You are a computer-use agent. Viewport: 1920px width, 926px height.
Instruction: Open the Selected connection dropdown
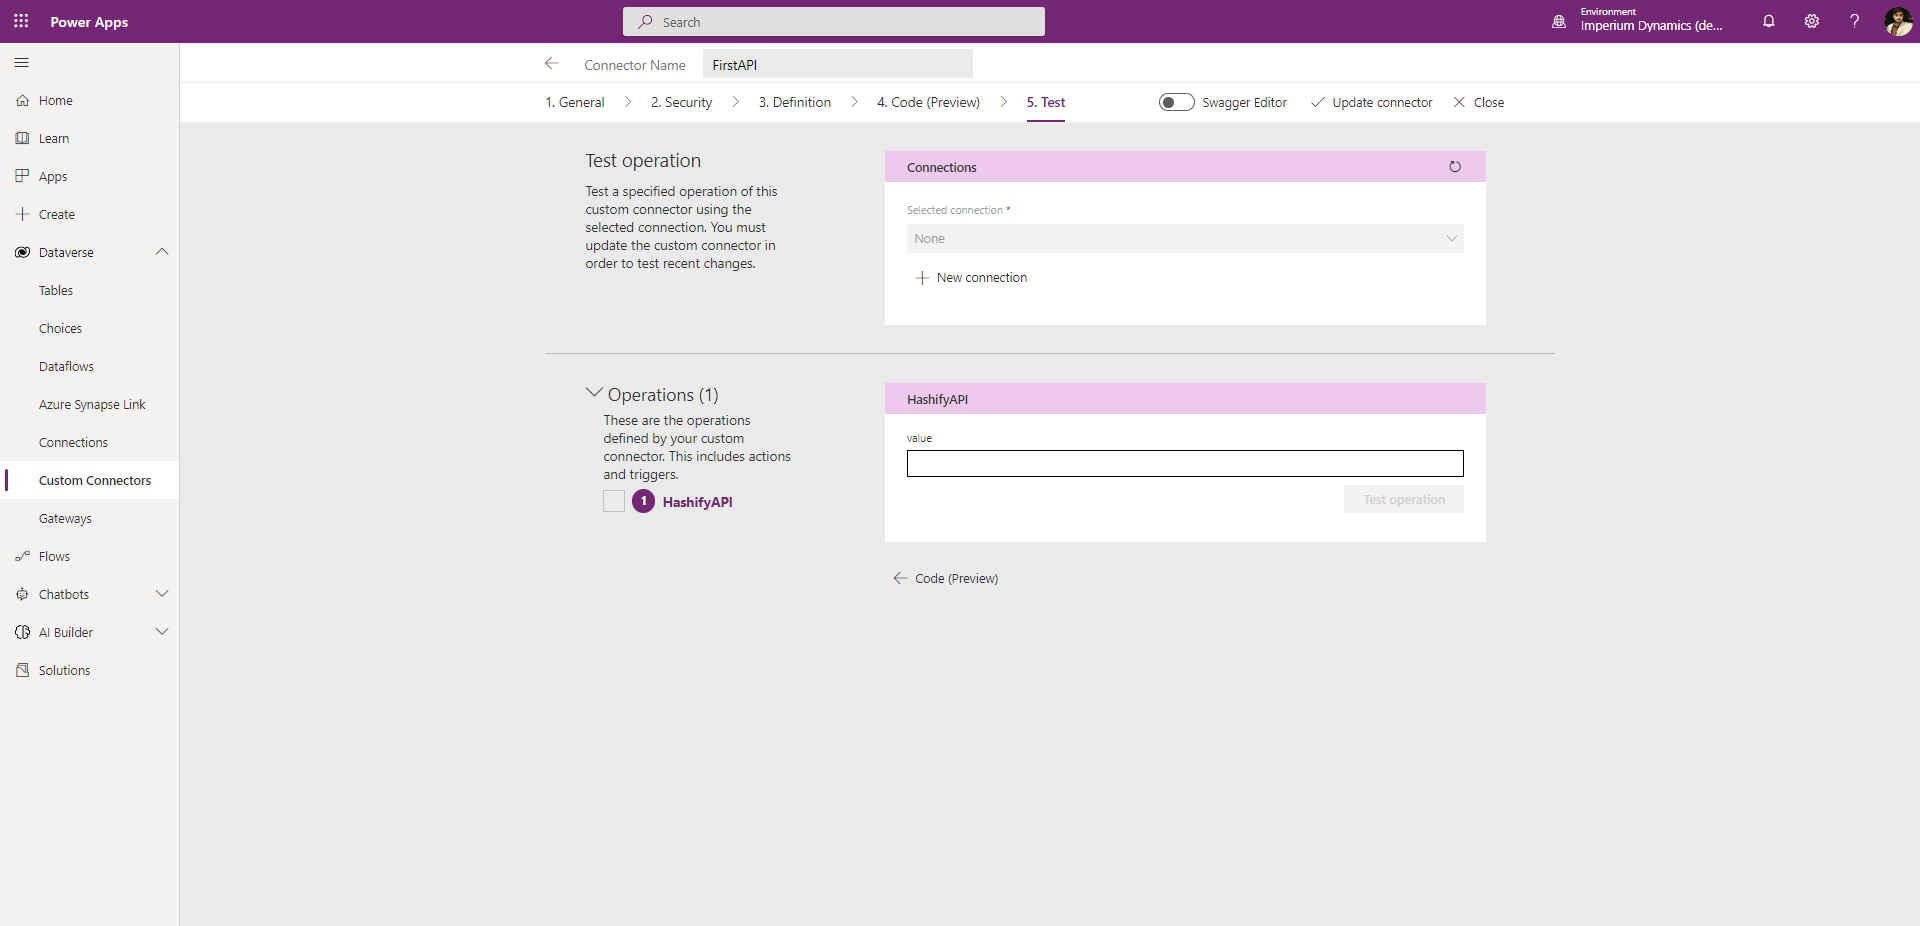coord(1184,239)
